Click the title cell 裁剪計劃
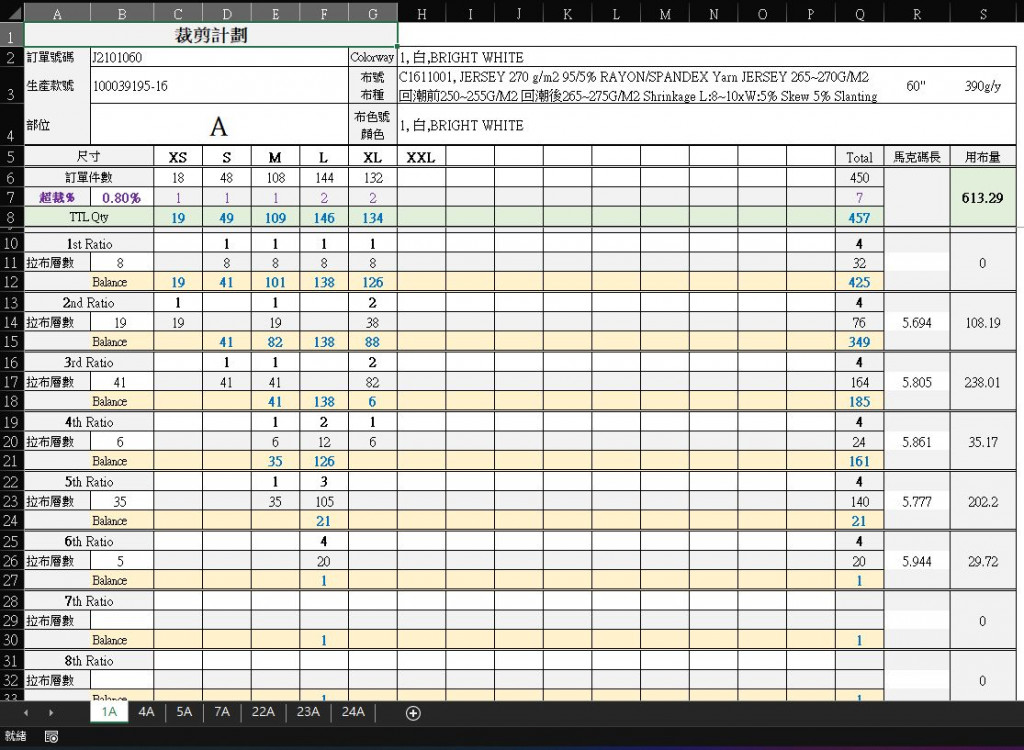Screen dimensions: 1024x750 [211, 35]
